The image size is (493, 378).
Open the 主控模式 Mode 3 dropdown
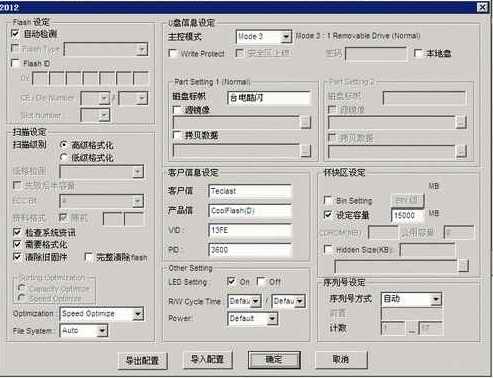click(x=285, y=37)
